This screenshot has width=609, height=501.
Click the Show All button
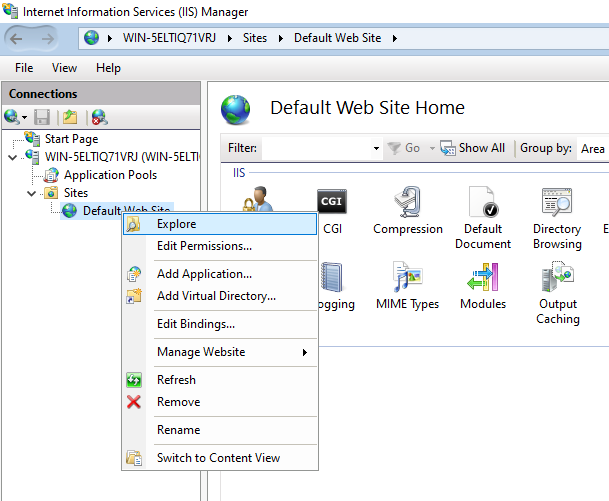[473, 148]
